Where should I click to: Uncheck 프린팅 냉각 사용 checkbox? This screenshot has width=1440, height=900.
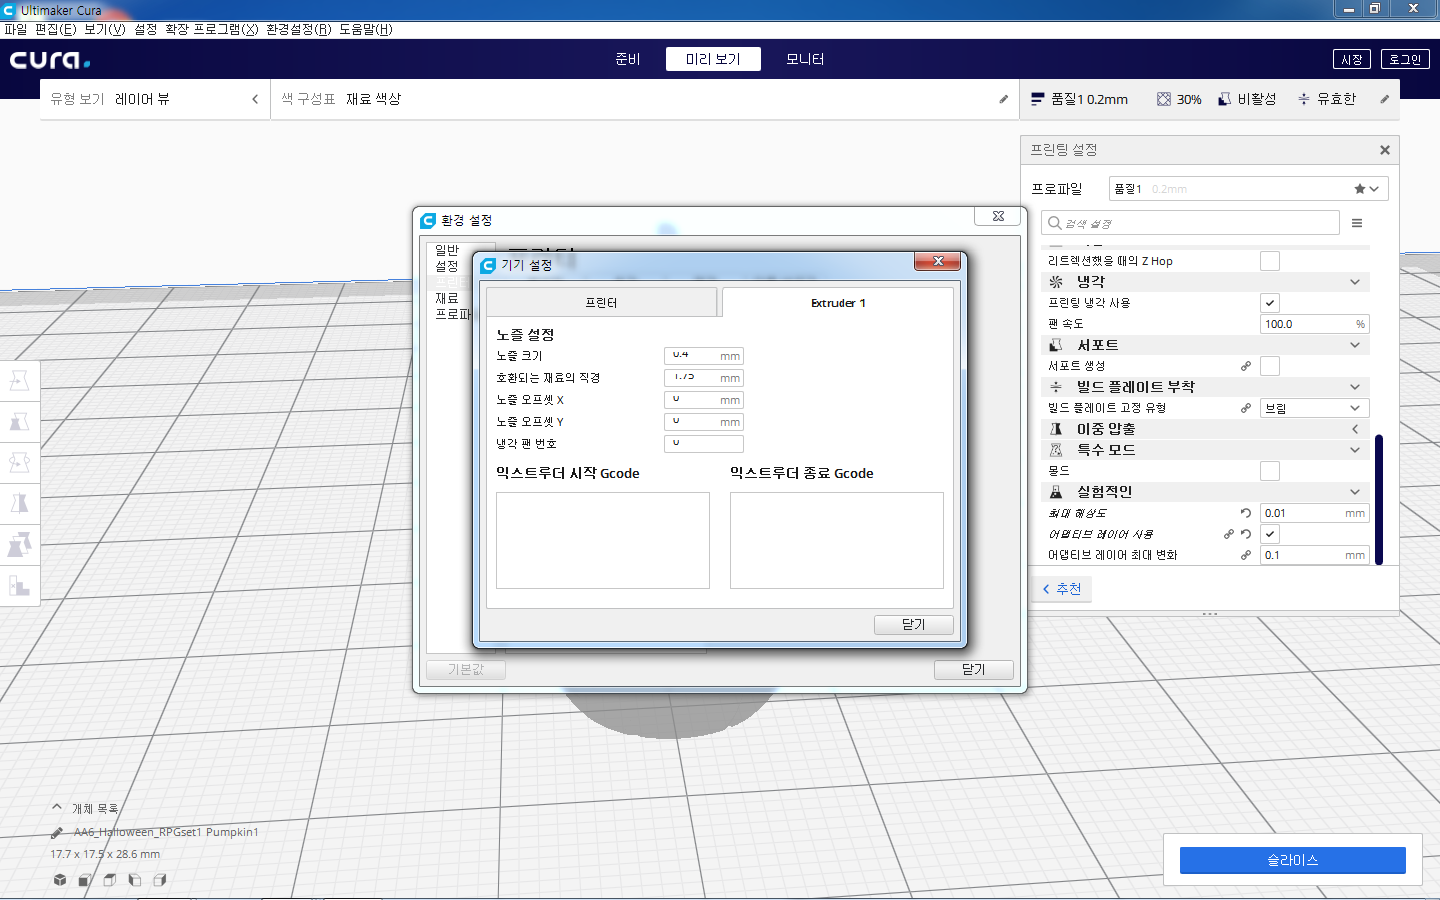(1270, 303)
